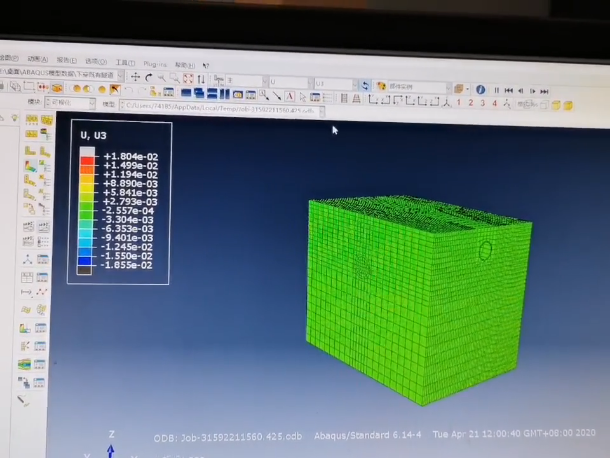Viewport: 610px width, 458px height.
Task: Open the 工具(T) menu
Action: pos(125,63)
